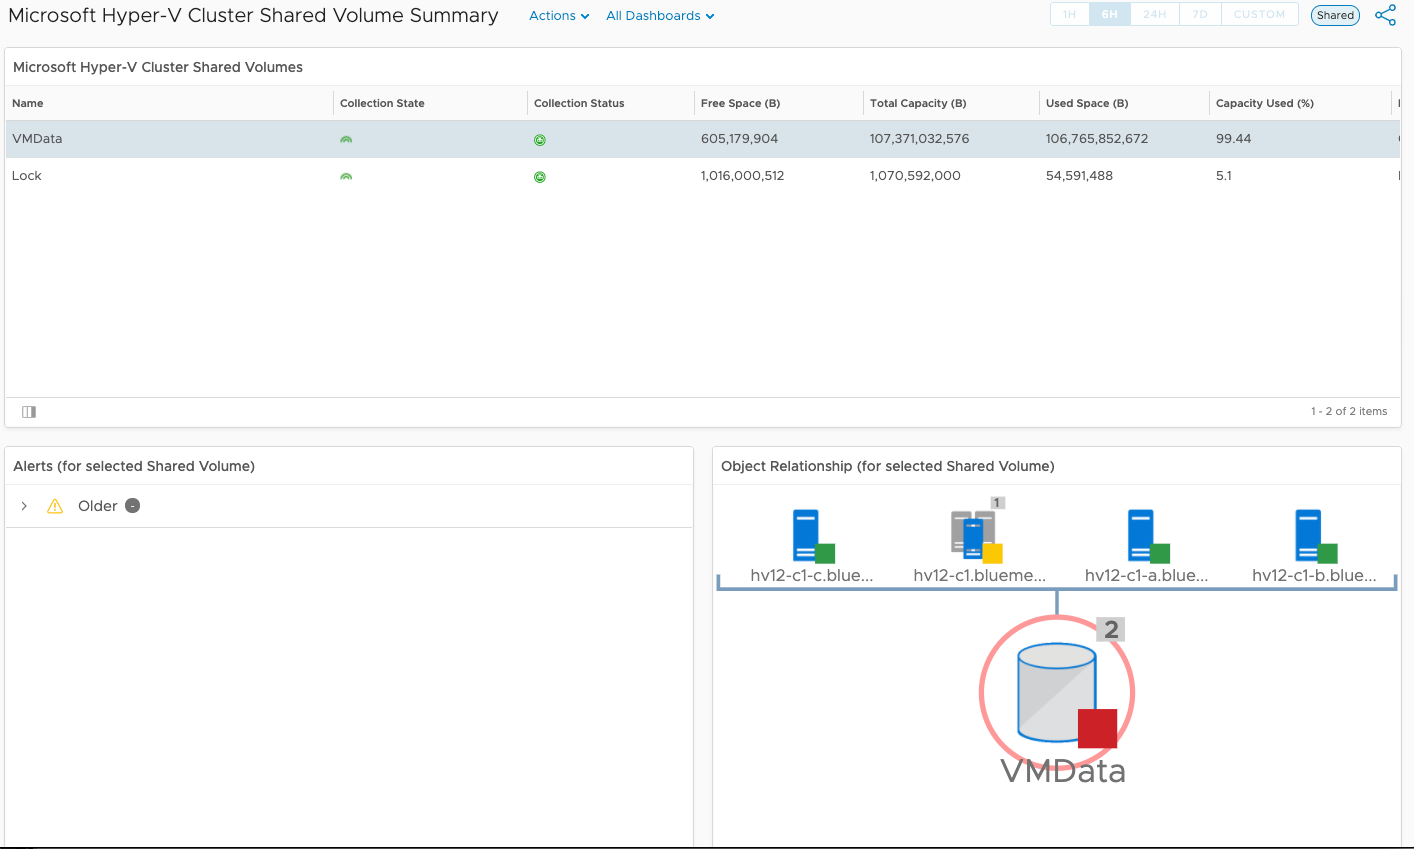Image resolution: width=1414 pixels, height=849 pixels.
Task: Select the VMData datastore cylinder icon
Action: click(x=1056, y=692)
